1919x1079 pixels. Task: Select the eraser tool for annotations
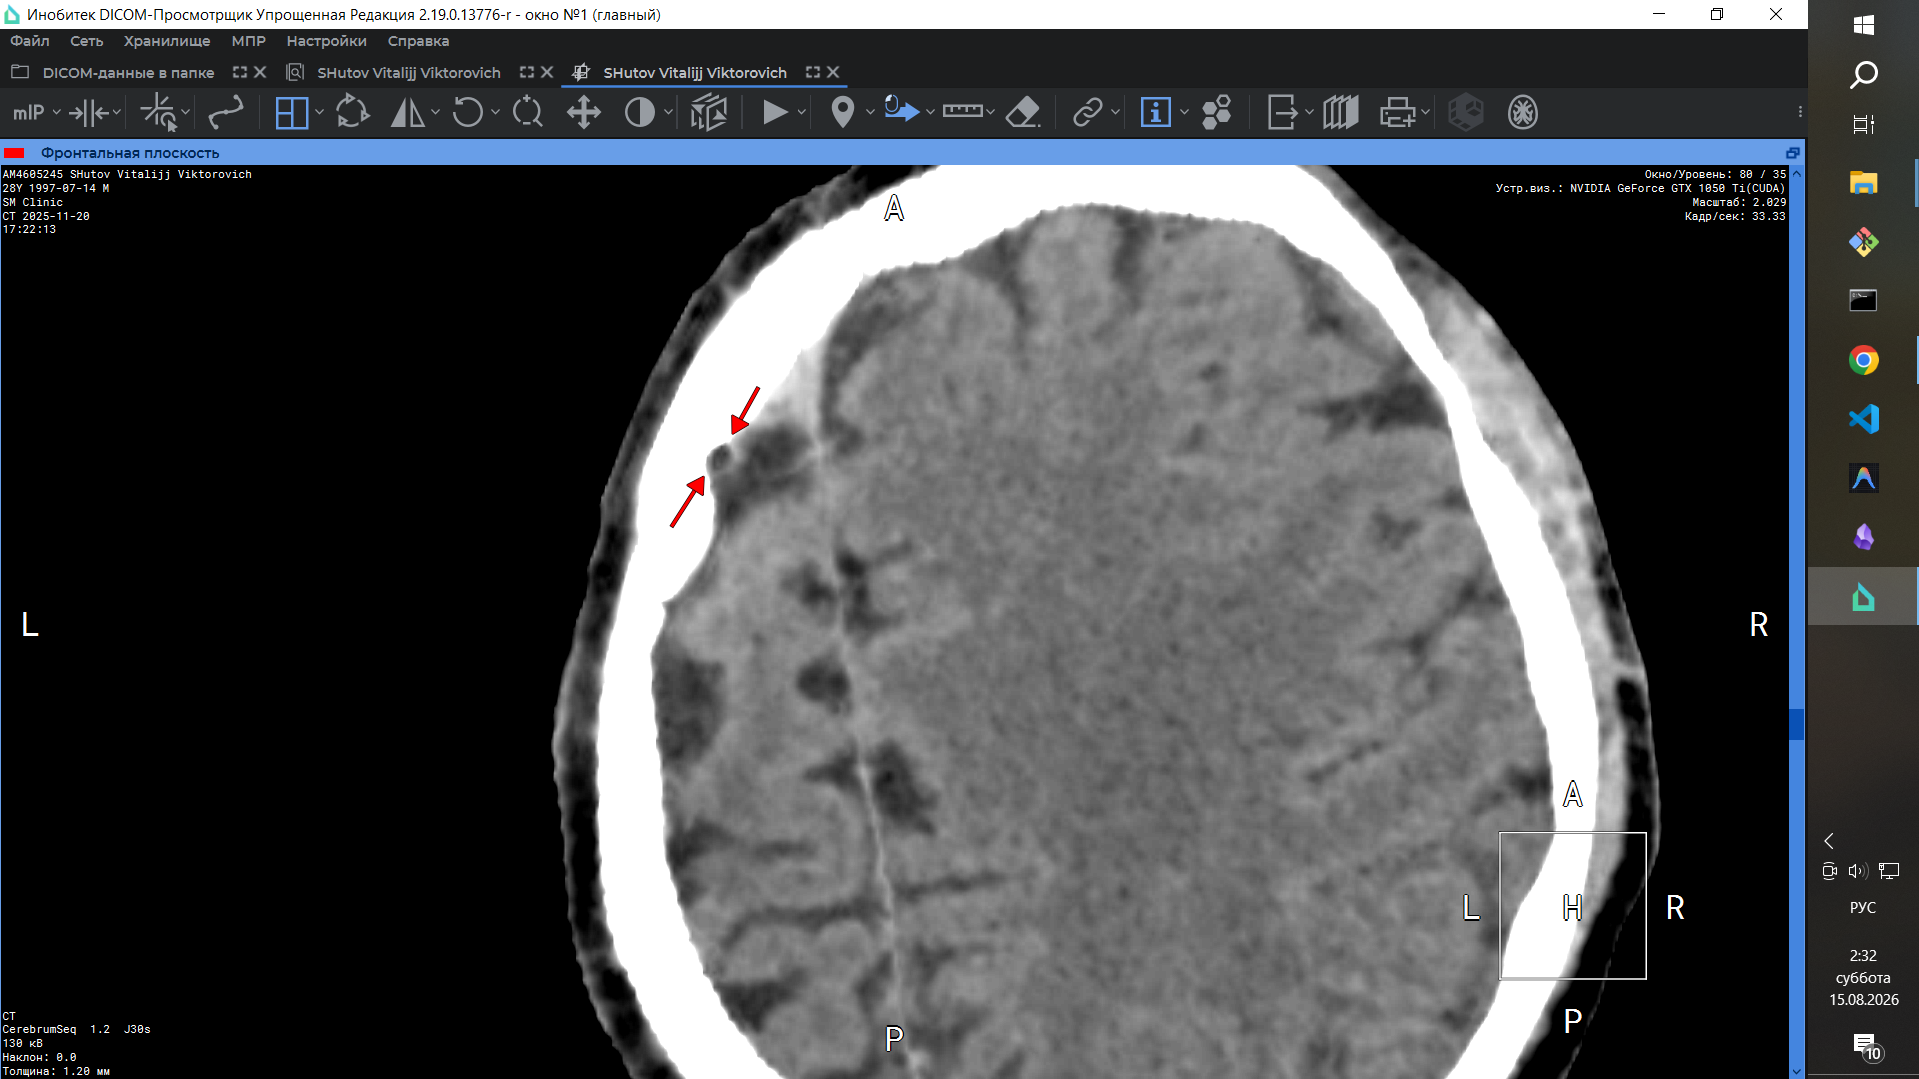point(1022,112)
